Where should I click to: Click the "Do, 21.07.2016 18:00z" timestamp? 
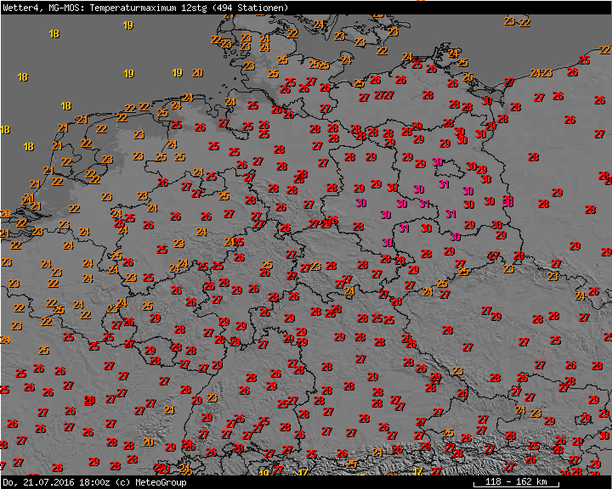56,482
